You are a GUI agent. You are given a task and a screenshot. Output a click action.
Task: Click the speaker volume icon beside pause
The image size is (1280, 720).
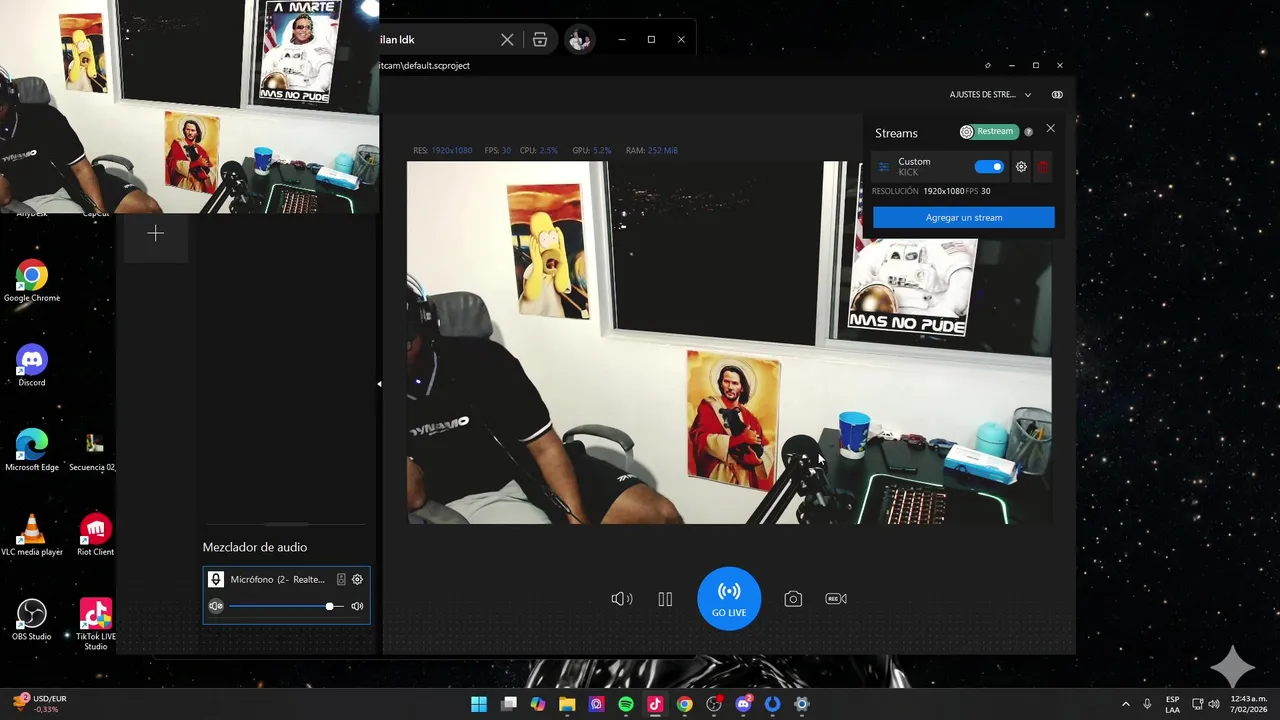pyautogui.click(x=622, y=599)
